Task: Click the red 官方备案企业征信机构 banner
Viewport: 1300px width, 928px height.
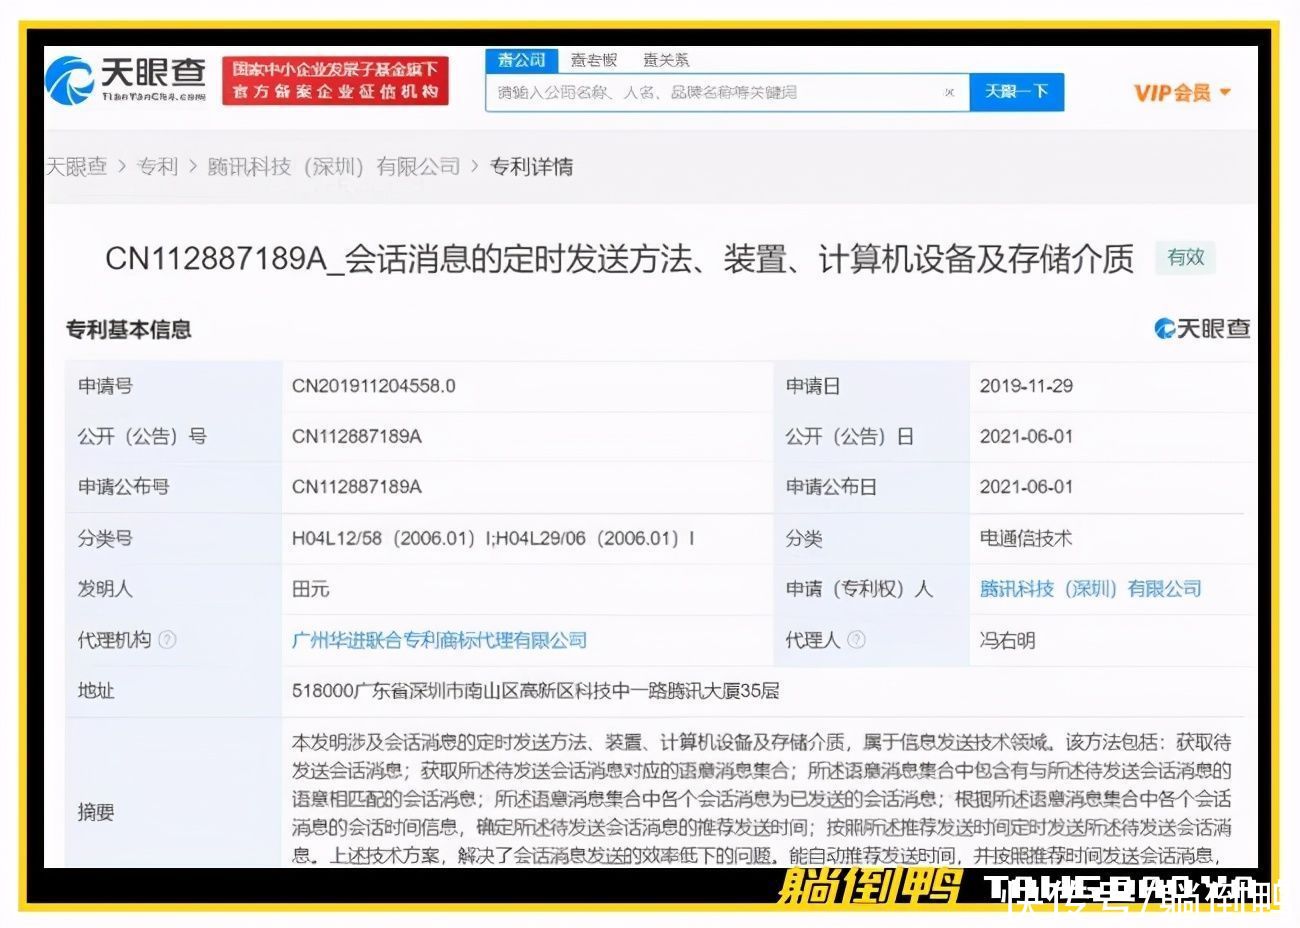Action: [335, 81]
